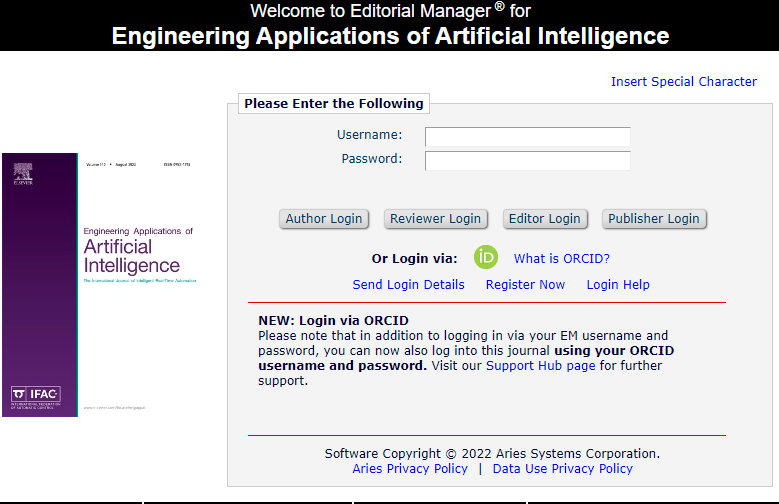Screen dimensions: 779x504
Task: Open the Login Help link
Action: (x=618, y=285)
